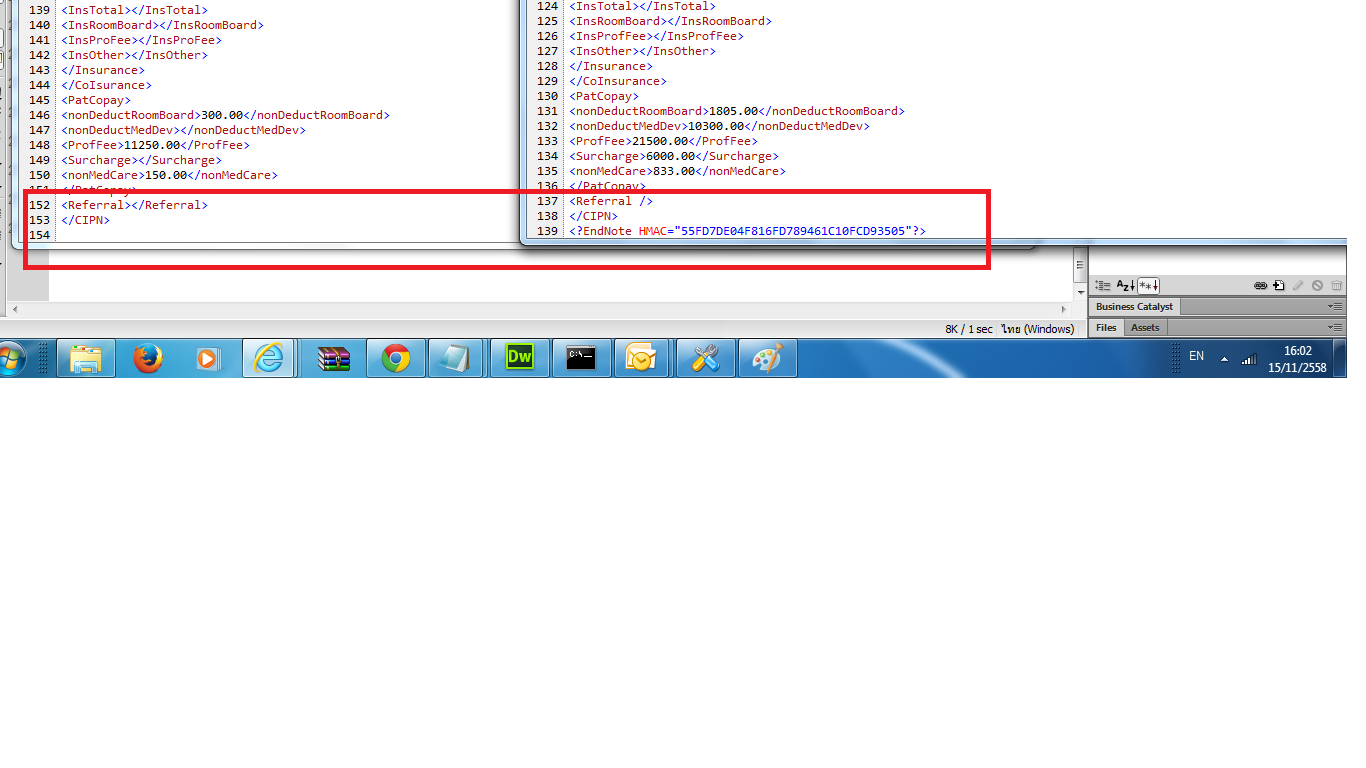Show category view in the Dreamweaver panel

pyautogui.click(x=1103, y=285)
